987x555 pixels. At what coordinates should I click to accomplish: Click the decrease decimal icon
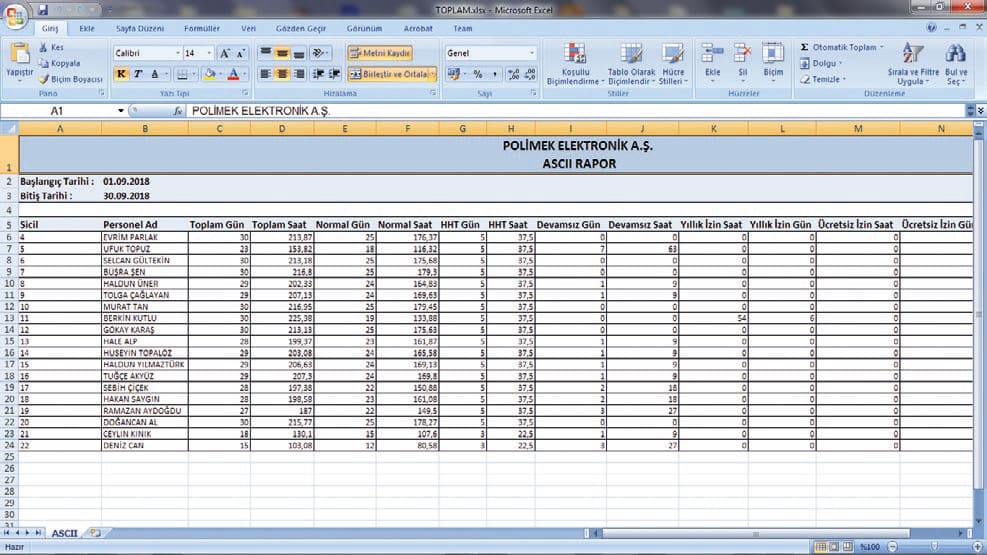530,74
